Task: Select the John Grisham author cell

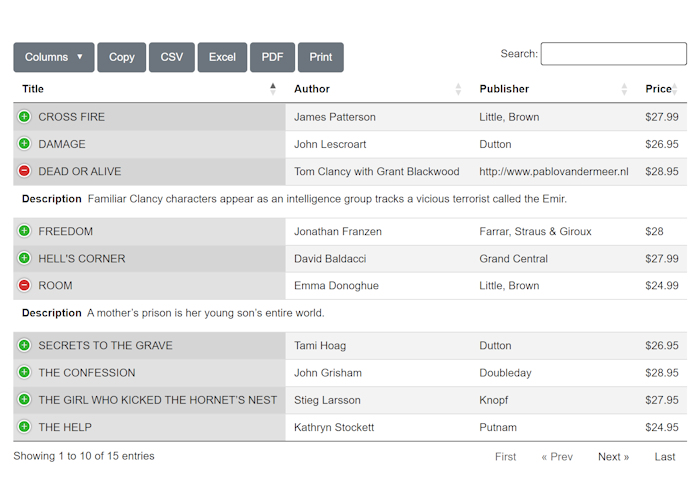Action: (x=378, y=373)
